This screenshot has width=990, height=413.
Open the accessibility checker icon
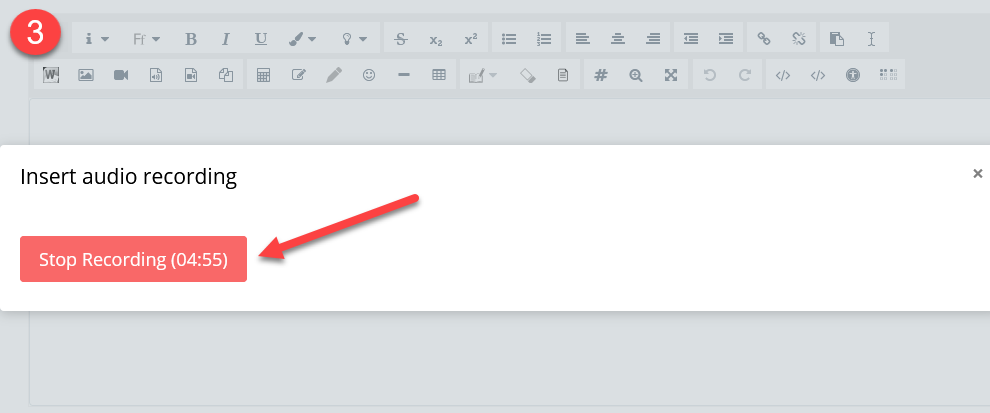[x=852, y=75]
